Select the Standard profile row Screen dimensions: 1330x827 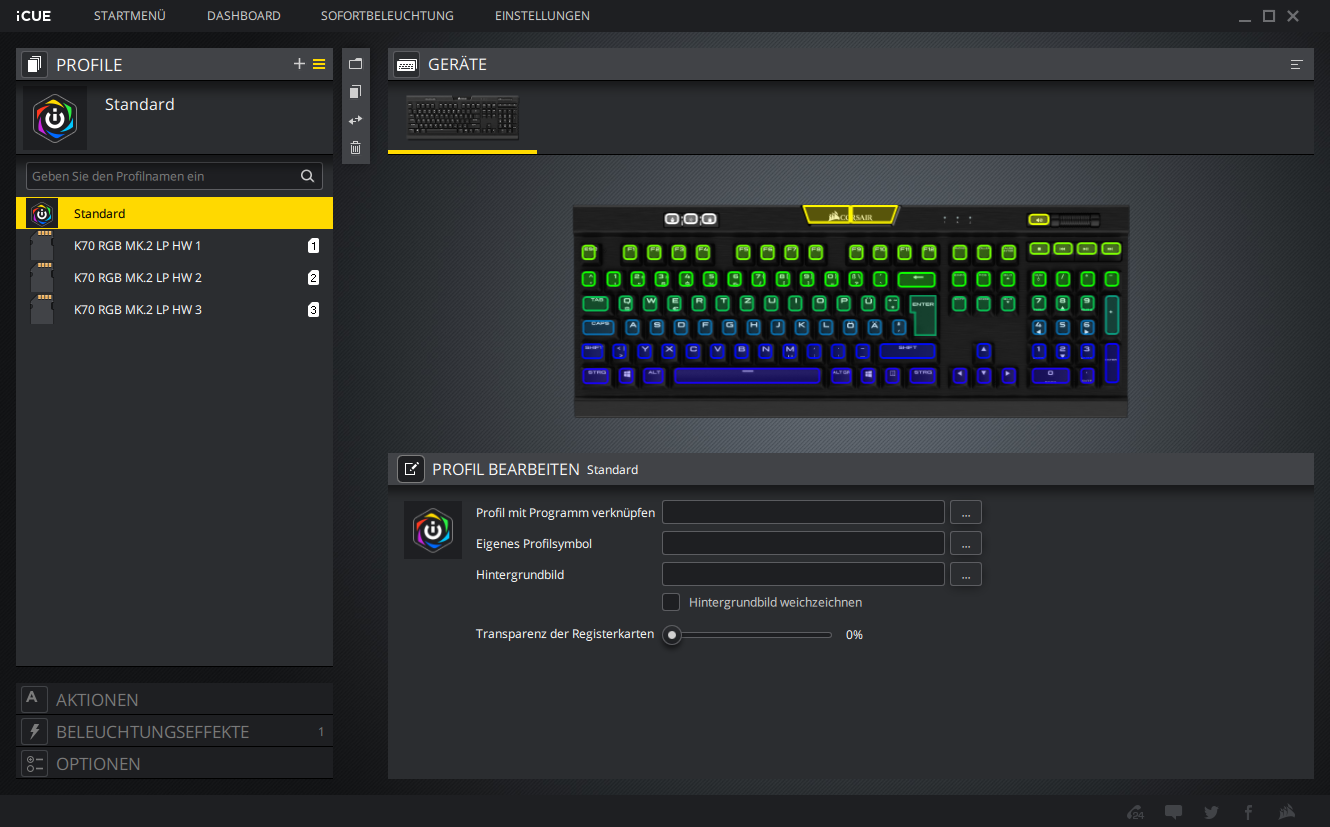pos(174,213)
